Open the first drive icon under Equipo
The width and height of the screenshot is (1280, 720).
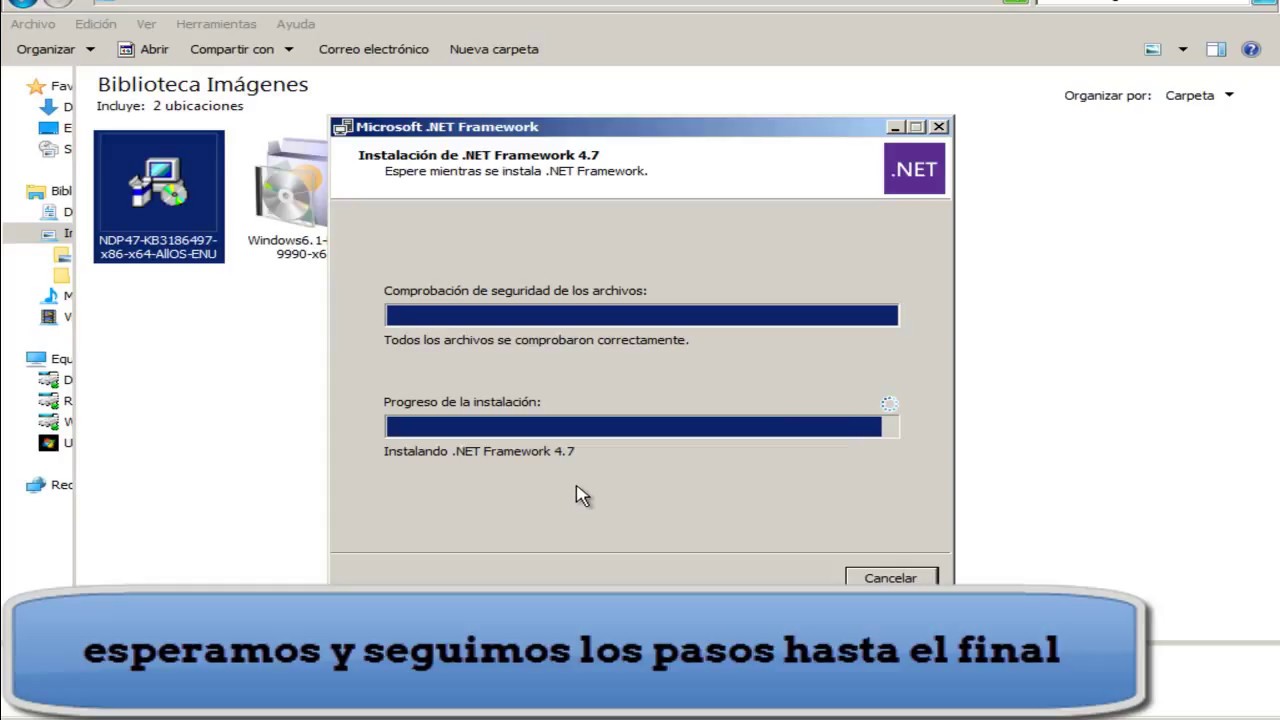(48, 380)
